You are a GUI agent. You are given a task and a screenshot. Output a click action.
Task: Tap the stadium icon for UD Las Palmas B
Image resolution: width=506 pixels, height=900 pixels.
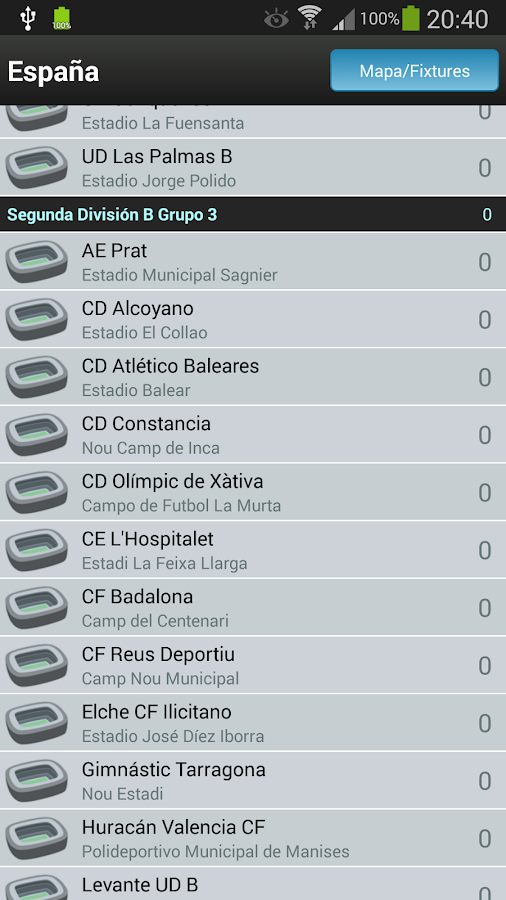point(37,168)
